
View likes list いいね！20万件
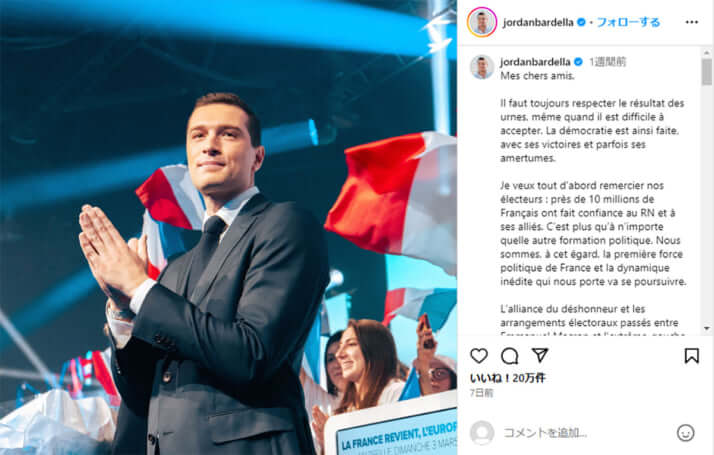pyautogui.click(x=508, y=378)
